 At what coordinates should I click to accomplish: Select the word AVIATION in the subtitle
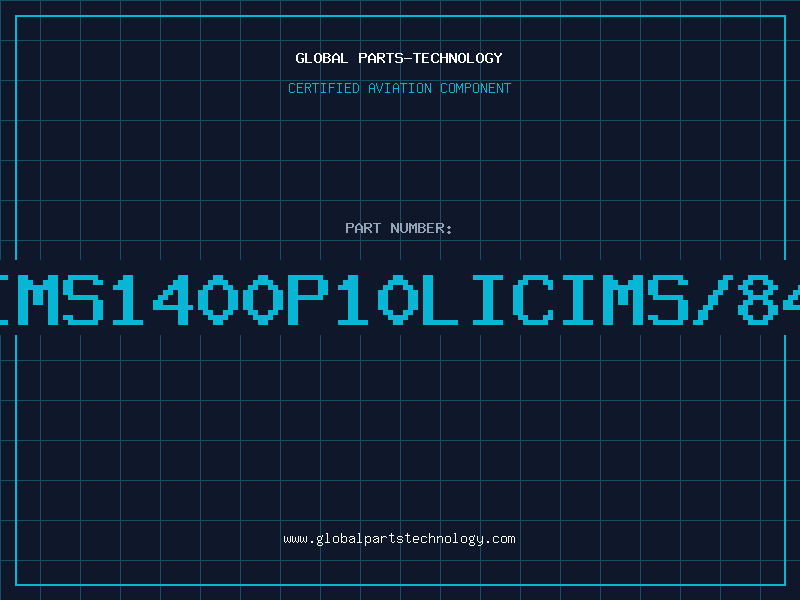(400, 88)
